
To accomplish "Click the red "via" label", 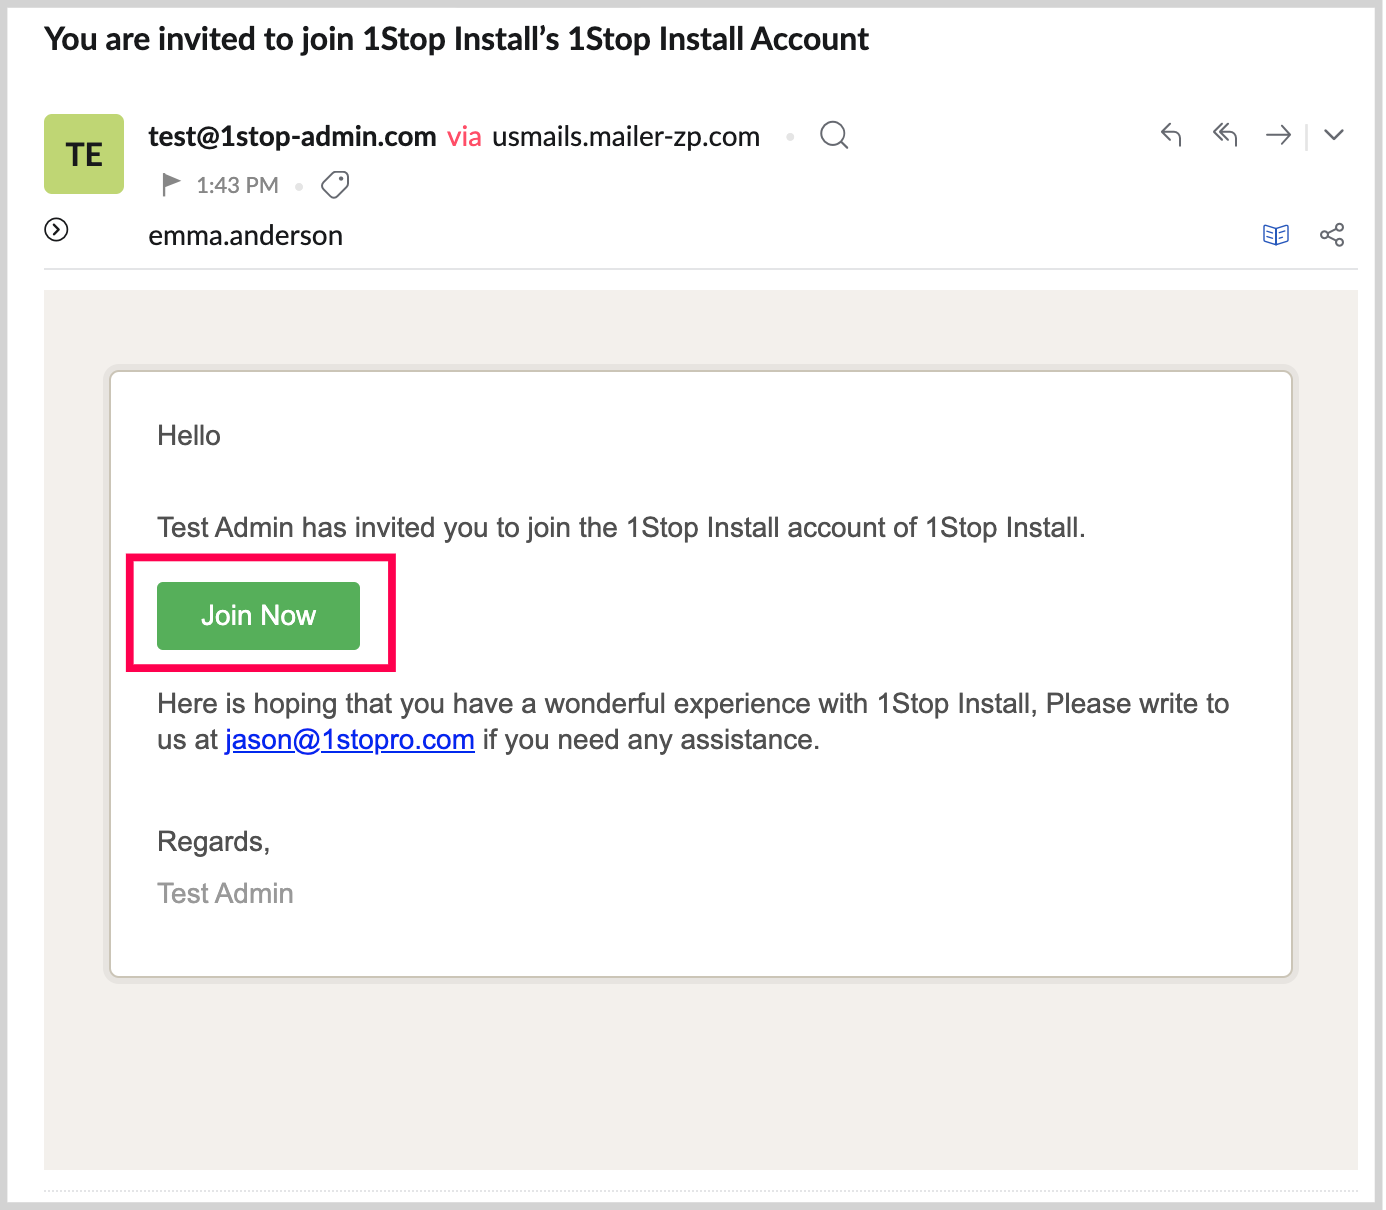I will [464, 137].
